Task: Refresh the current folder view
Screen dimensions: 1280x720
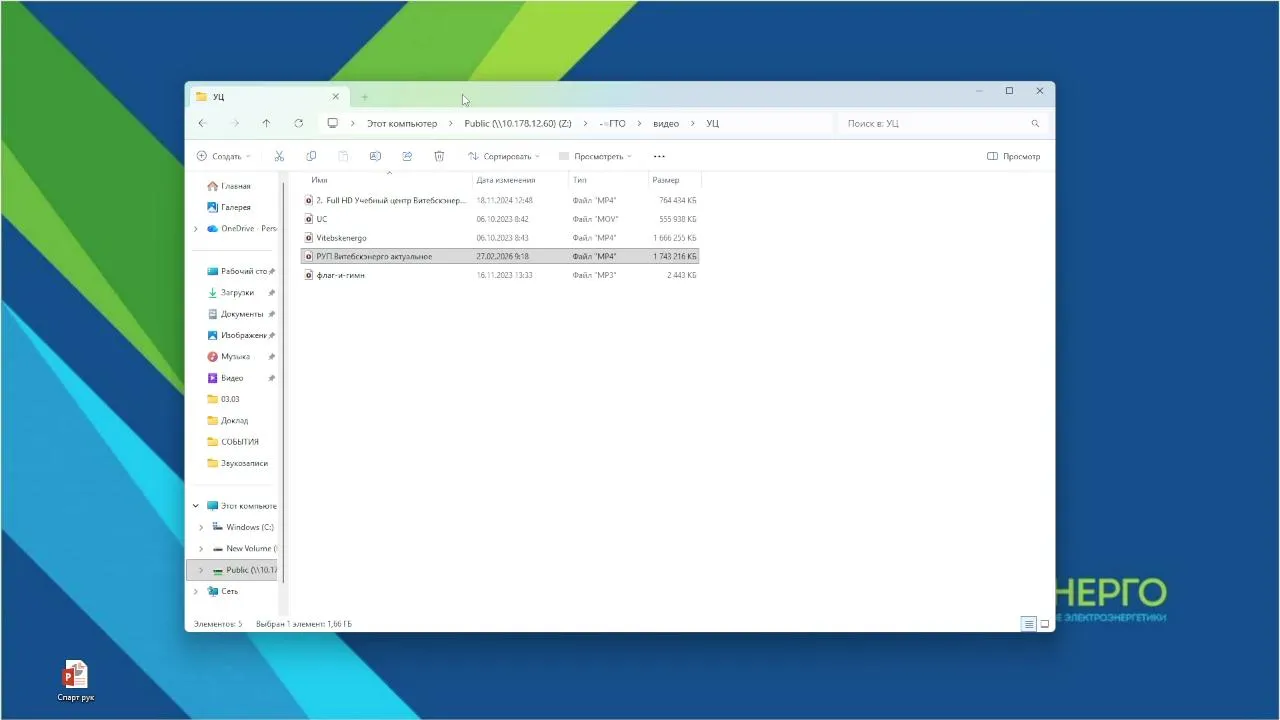Action: pyautogui.click(x=298, y=123)
